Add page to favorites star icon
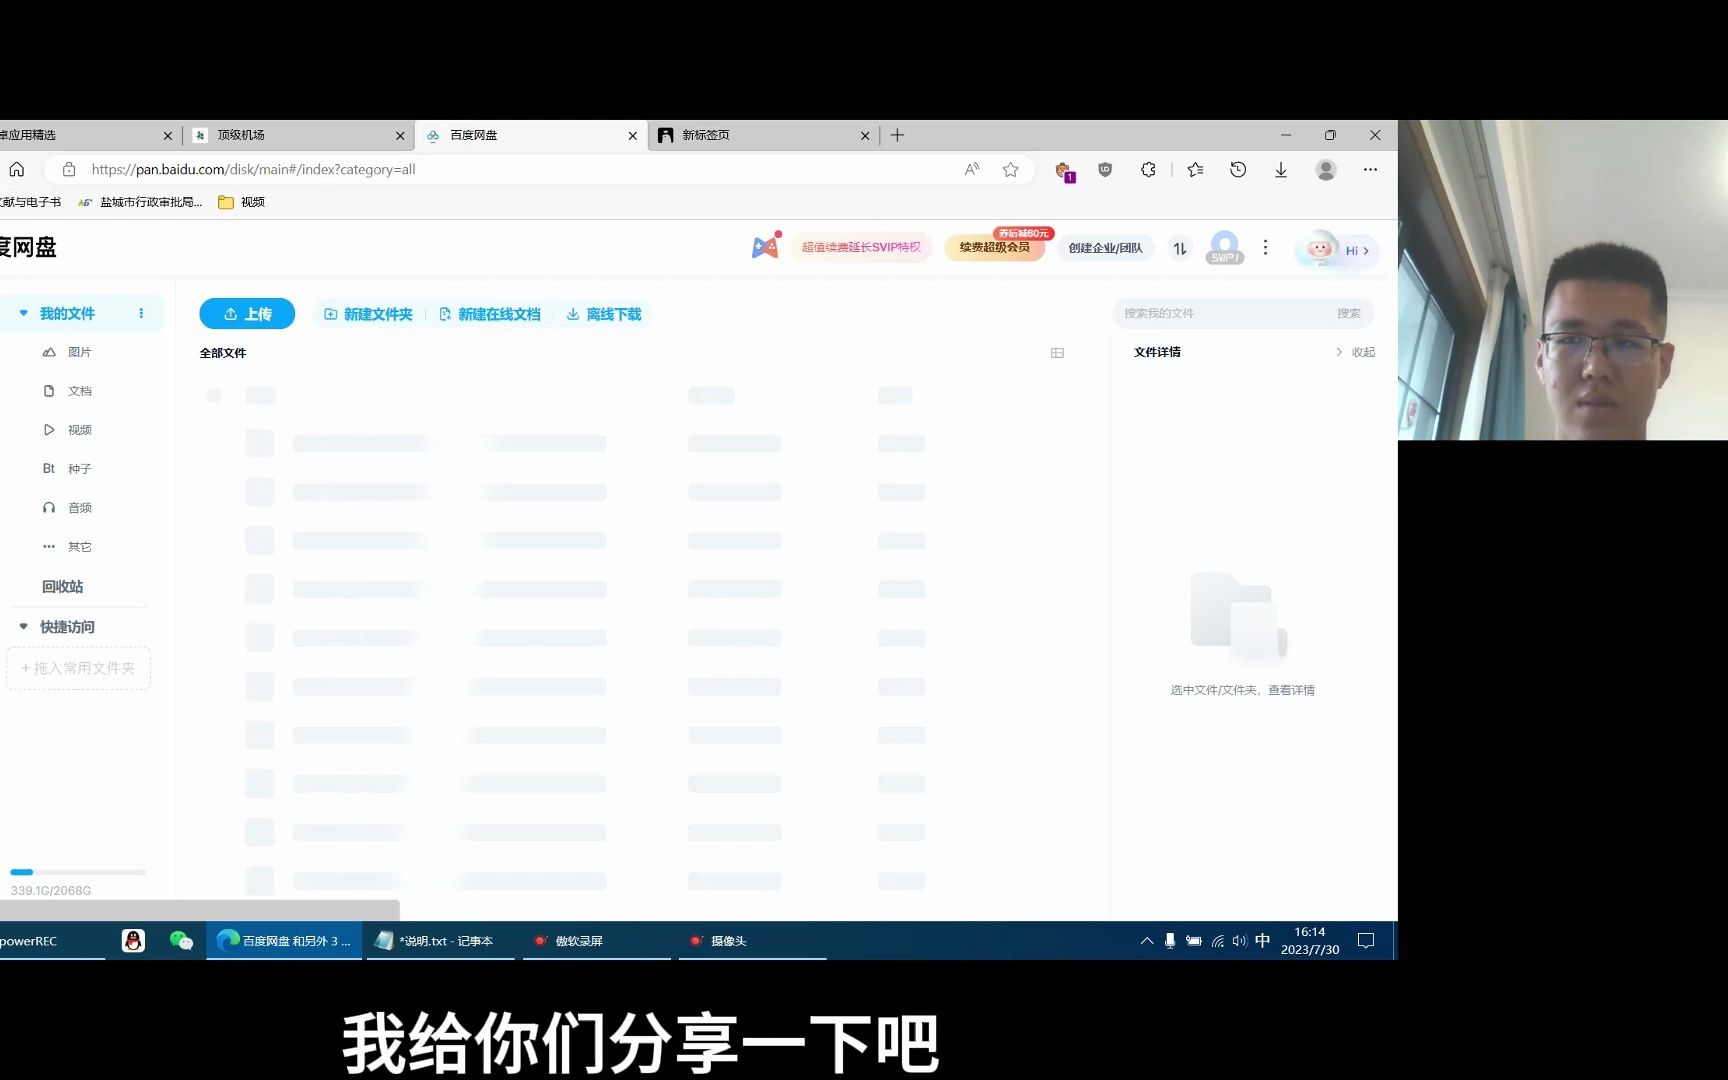1728x1080 pixels. coord(1011,170)
